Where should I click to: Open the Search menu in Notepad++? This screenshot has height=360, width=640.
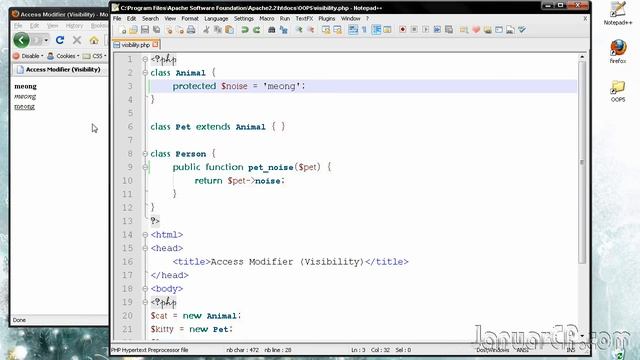(150, 18)
